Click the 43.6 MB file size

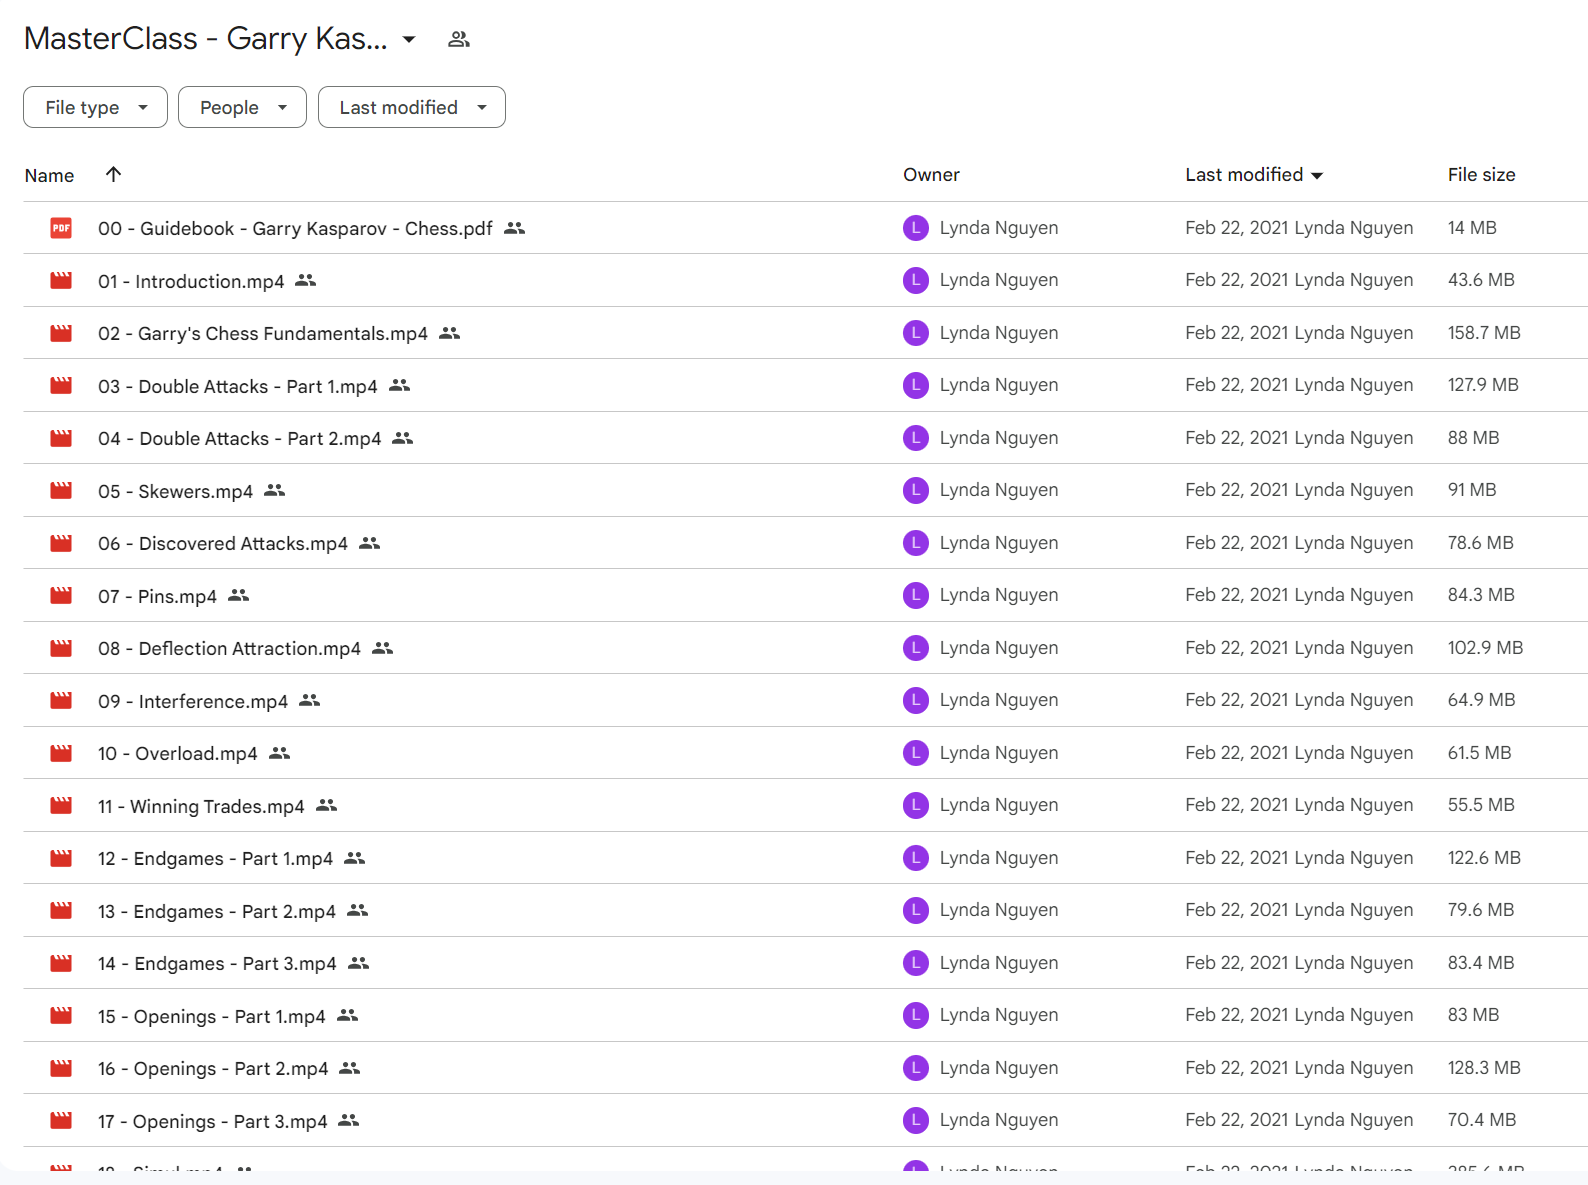click(x=1481, y=280)
